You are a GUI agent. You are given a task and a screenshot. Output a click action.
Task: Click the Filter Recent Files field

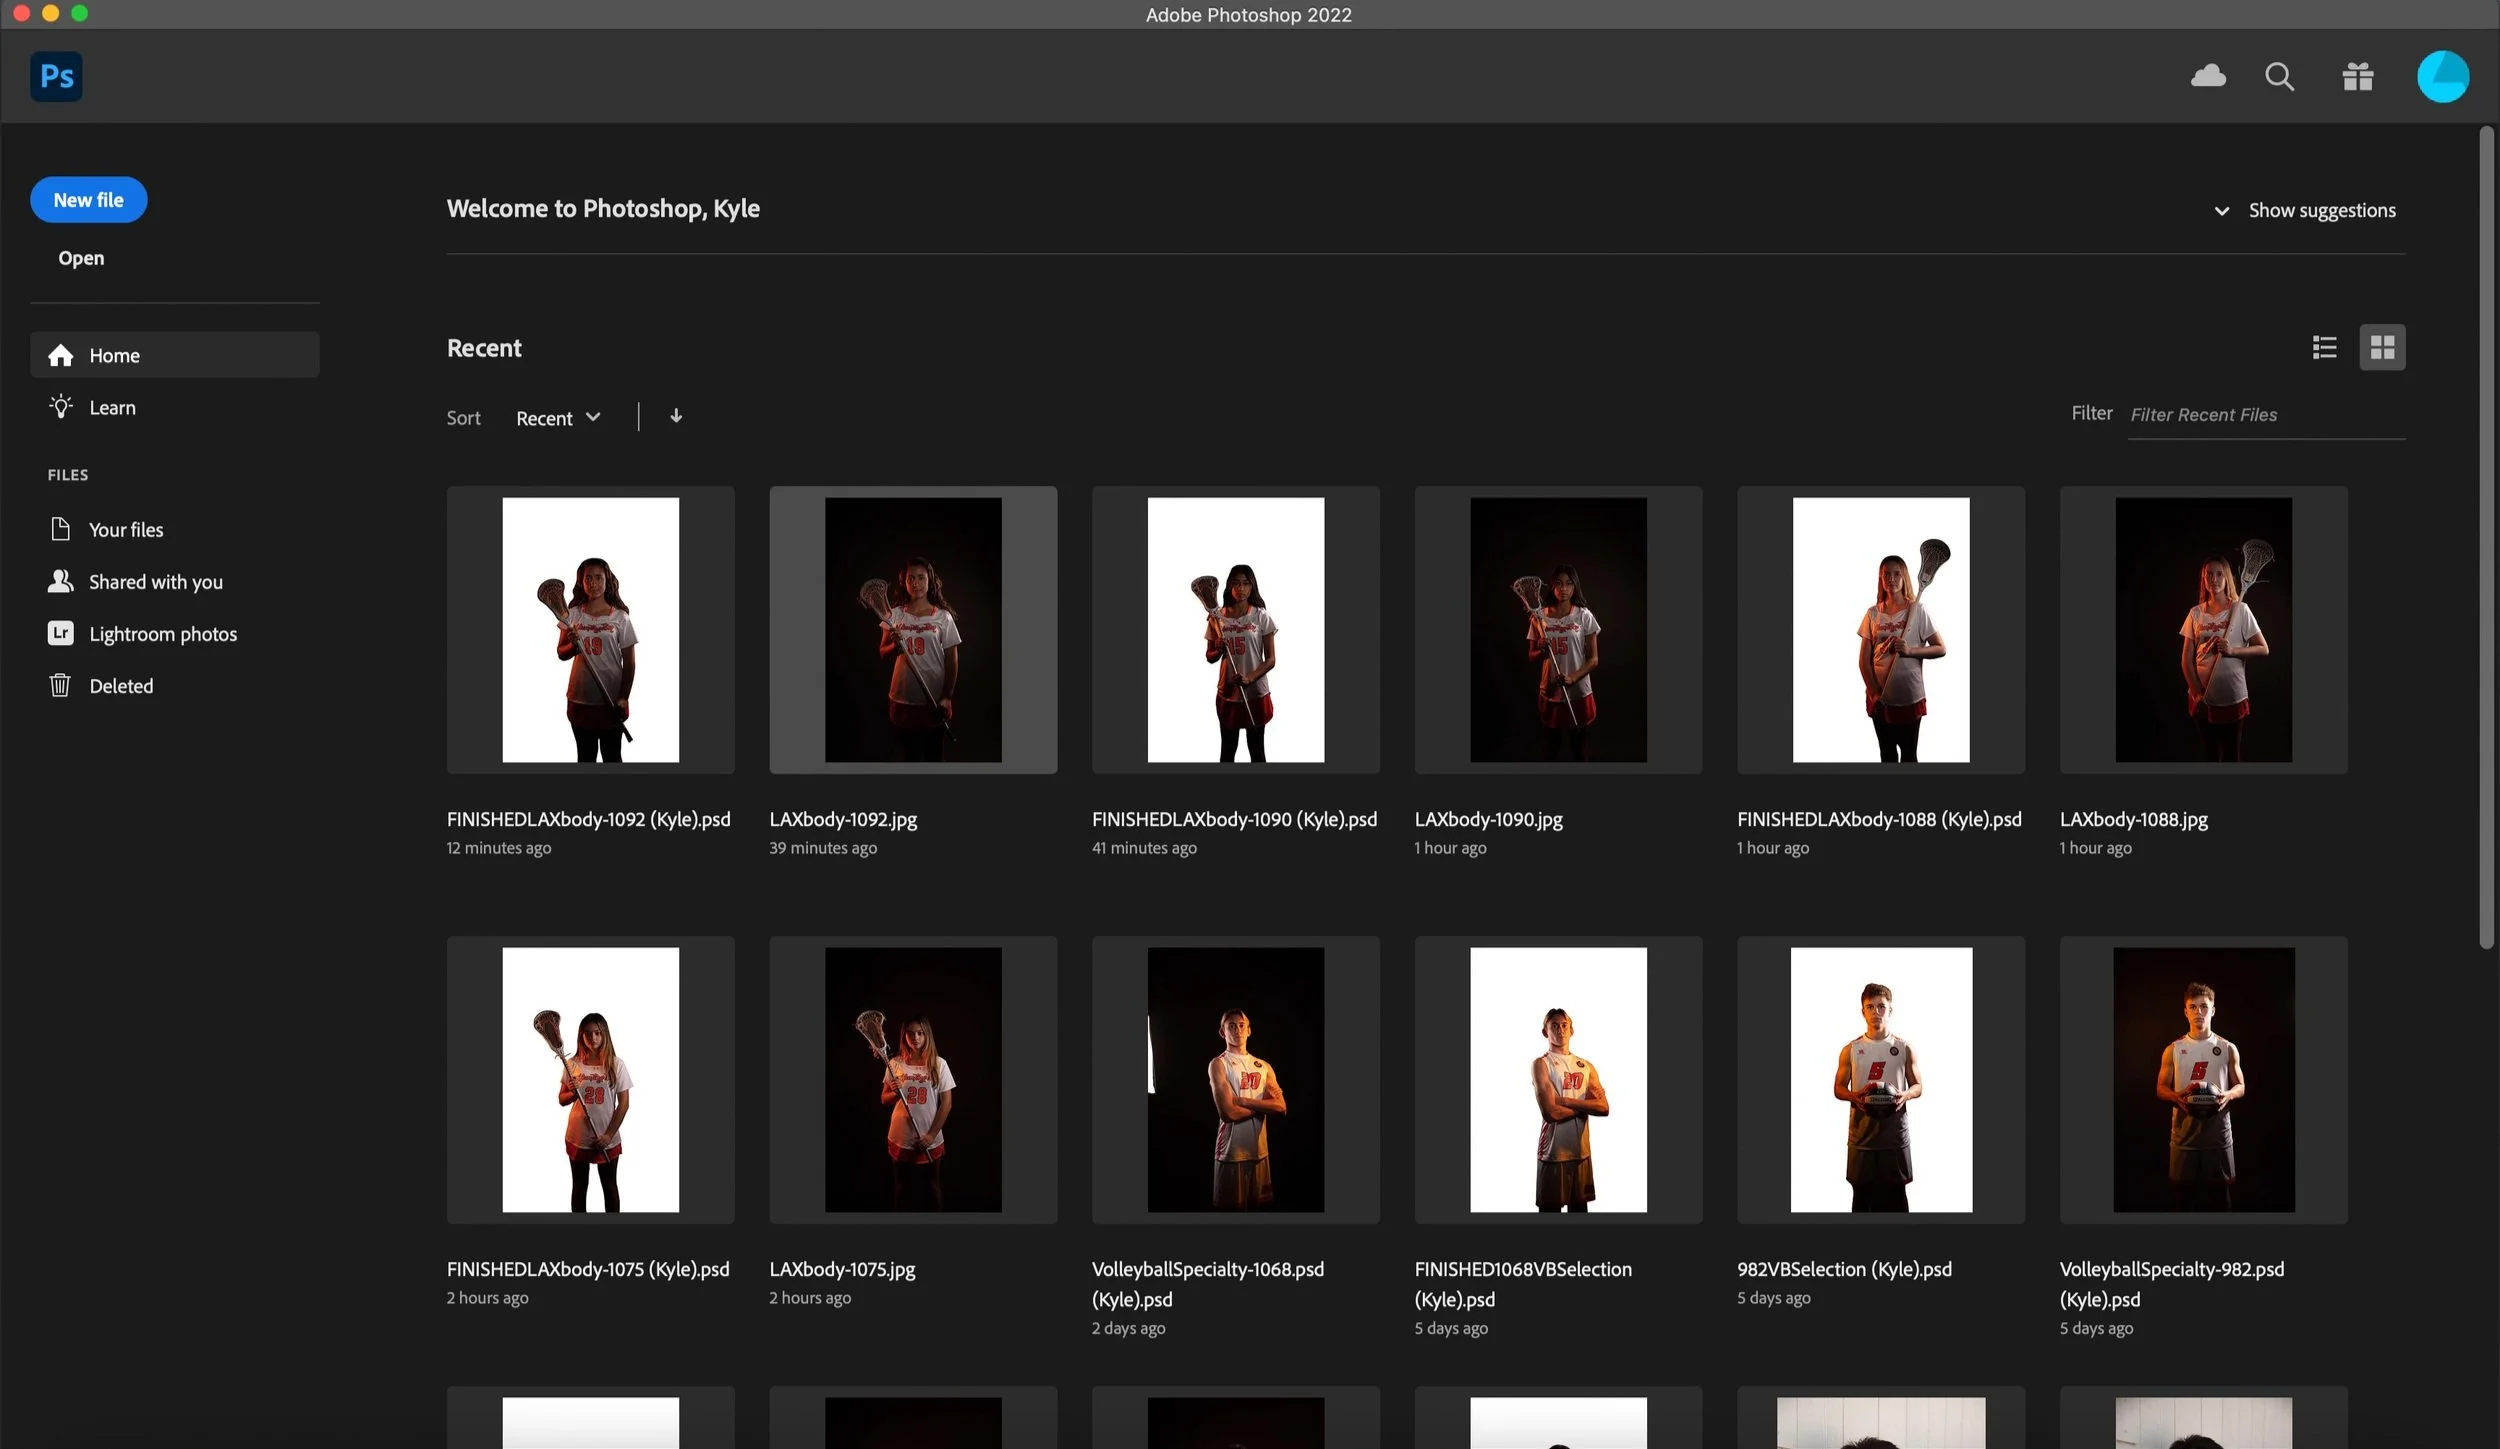[2265, 415]
